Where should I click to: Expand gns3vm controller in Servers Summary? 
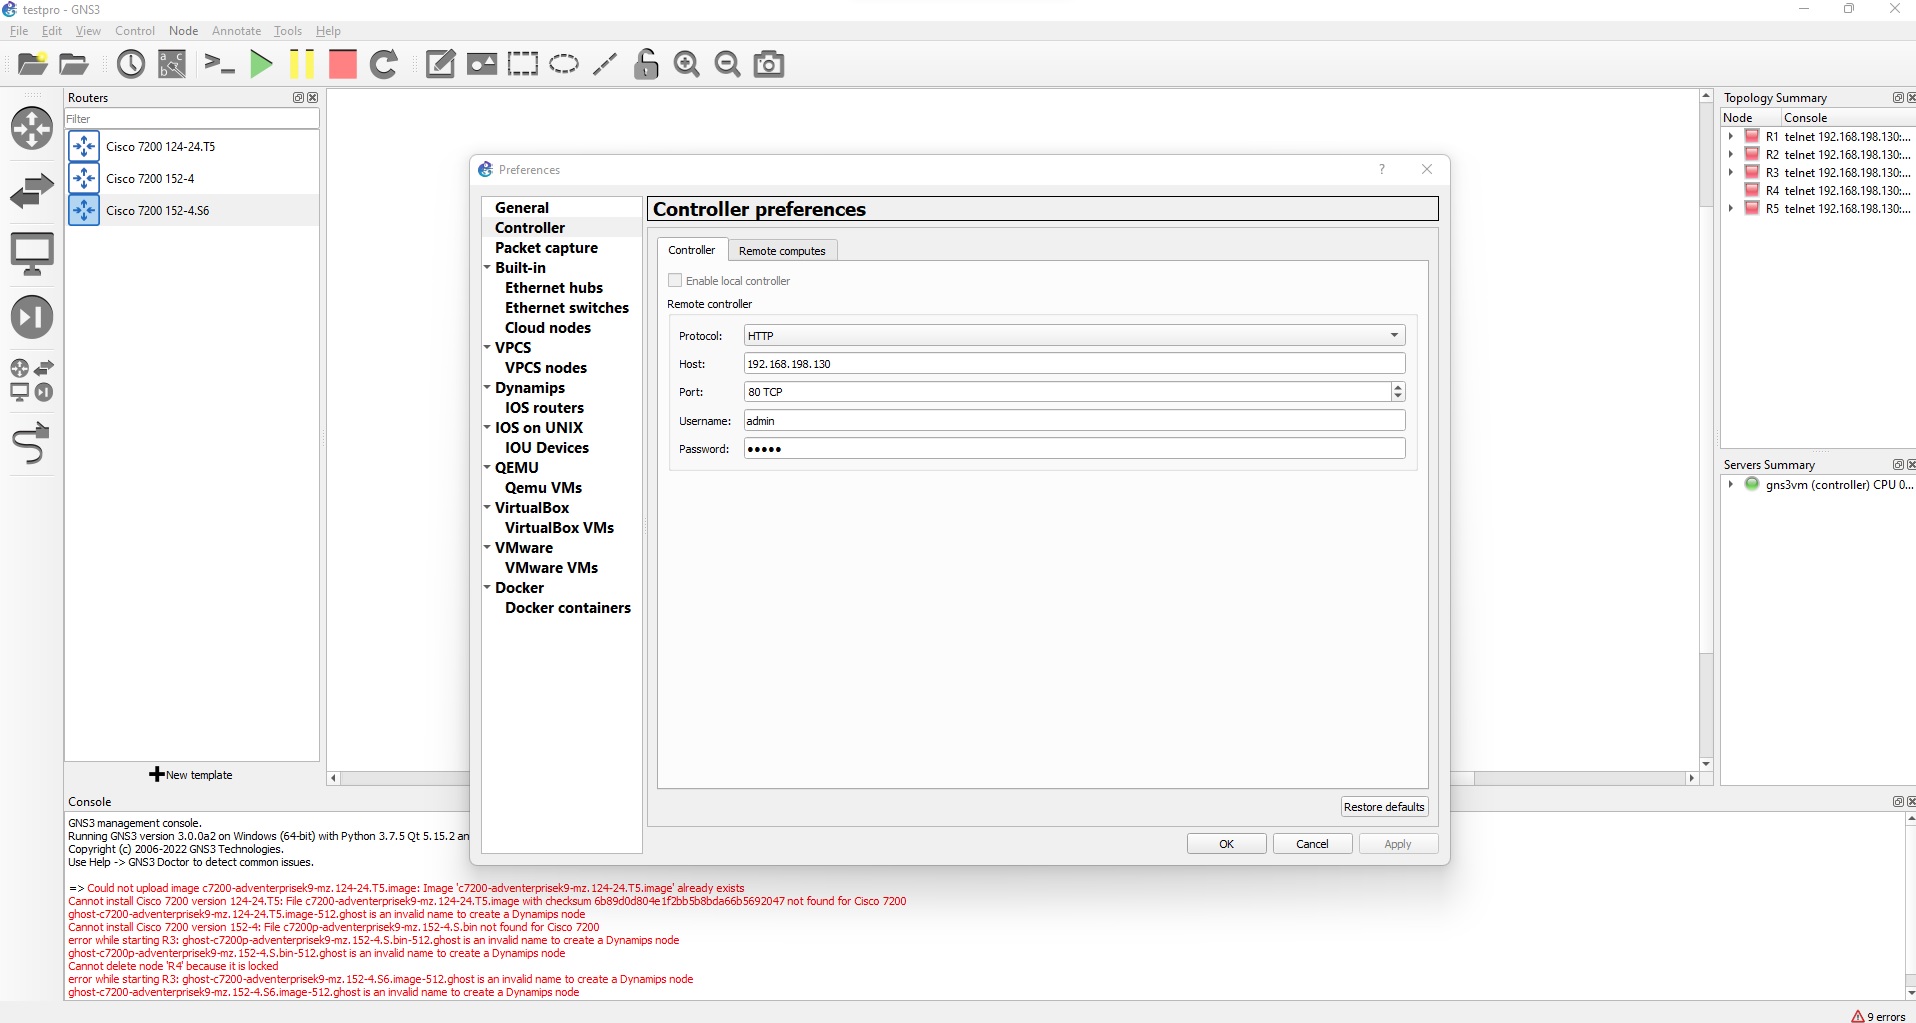[1730, 484]
